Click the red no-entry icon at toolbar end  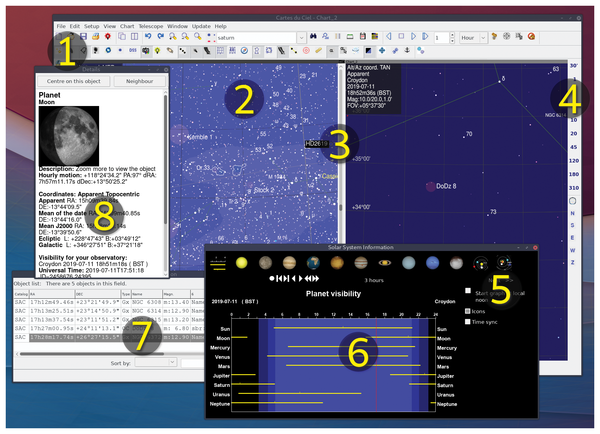coord(531,36)
